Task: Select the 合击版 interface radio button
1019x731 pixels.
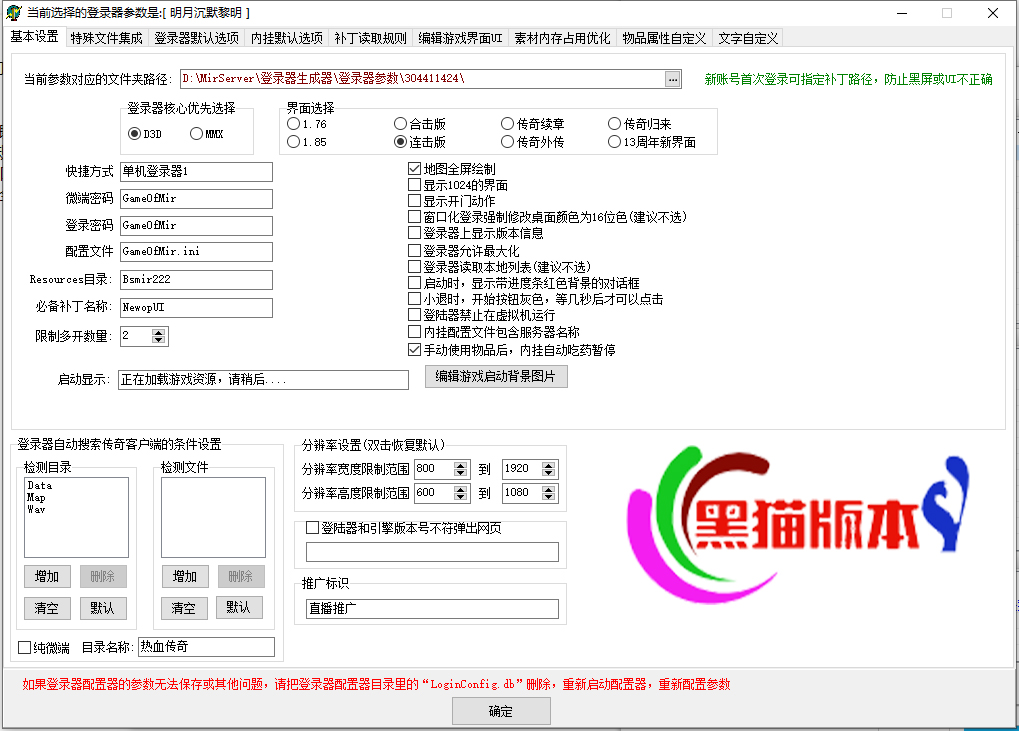Action: 401,124
